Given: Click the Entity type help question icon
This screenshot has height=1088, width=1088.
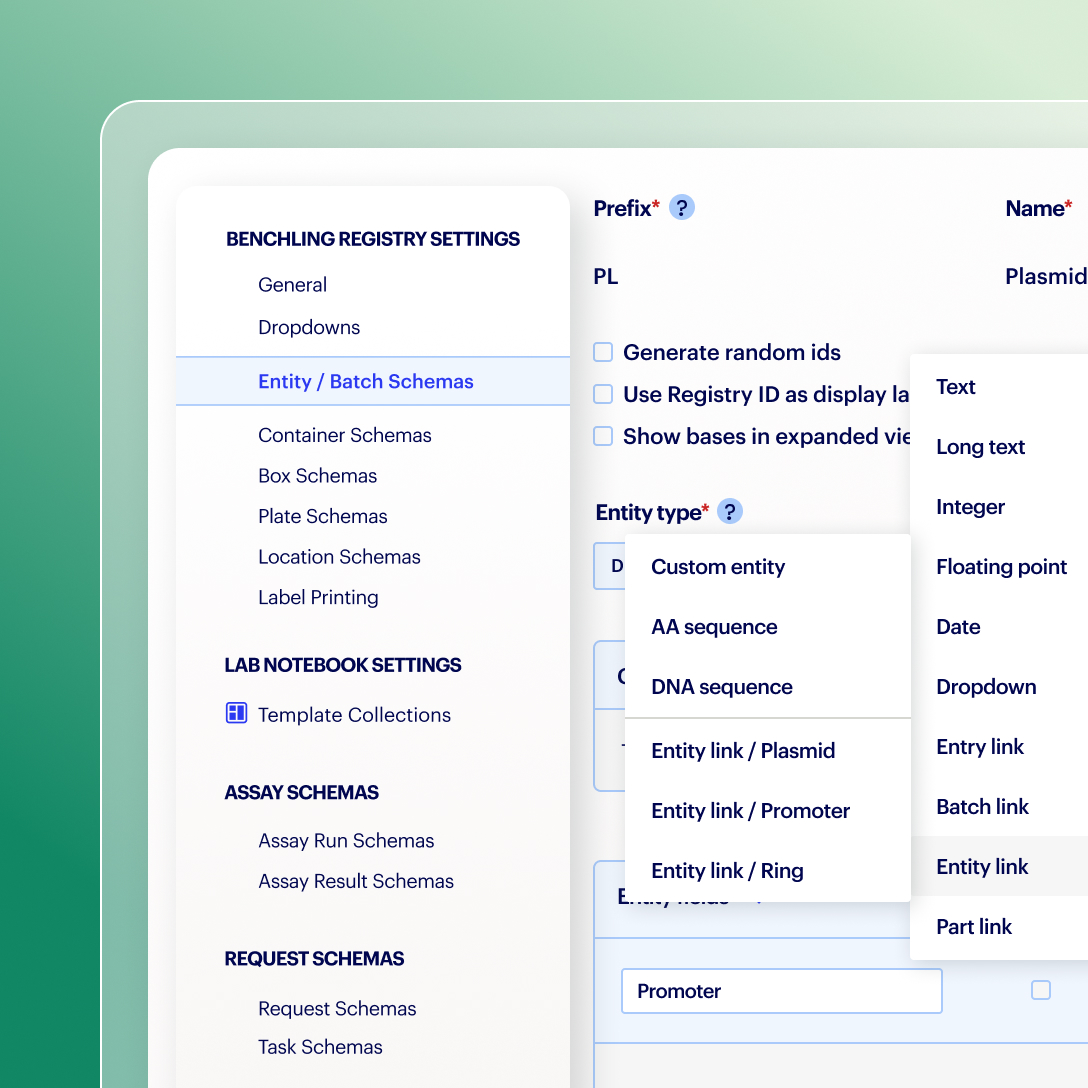Looking at the screenshot, I should tap(729, 511).
